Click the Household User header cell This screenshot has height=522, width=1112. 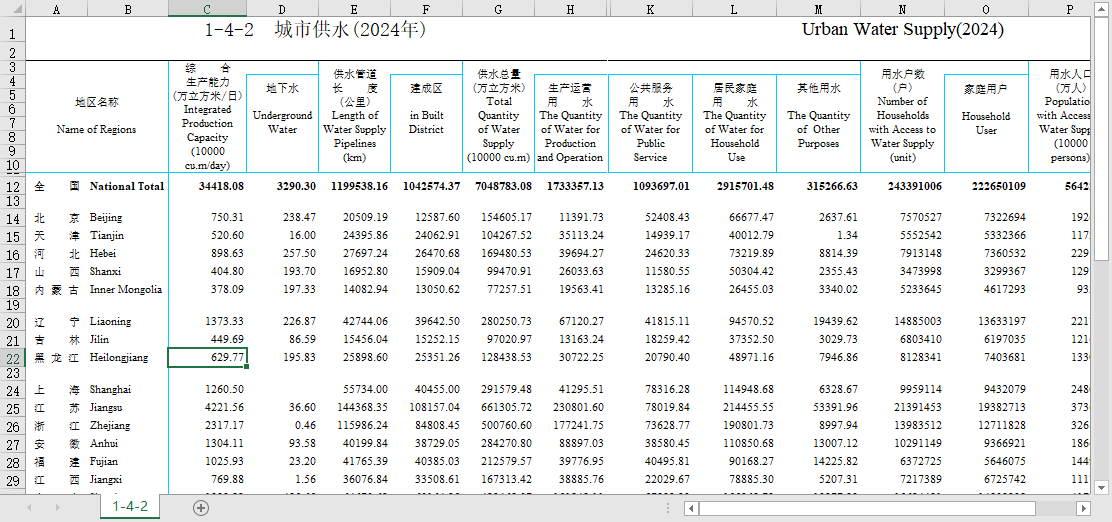986,123
